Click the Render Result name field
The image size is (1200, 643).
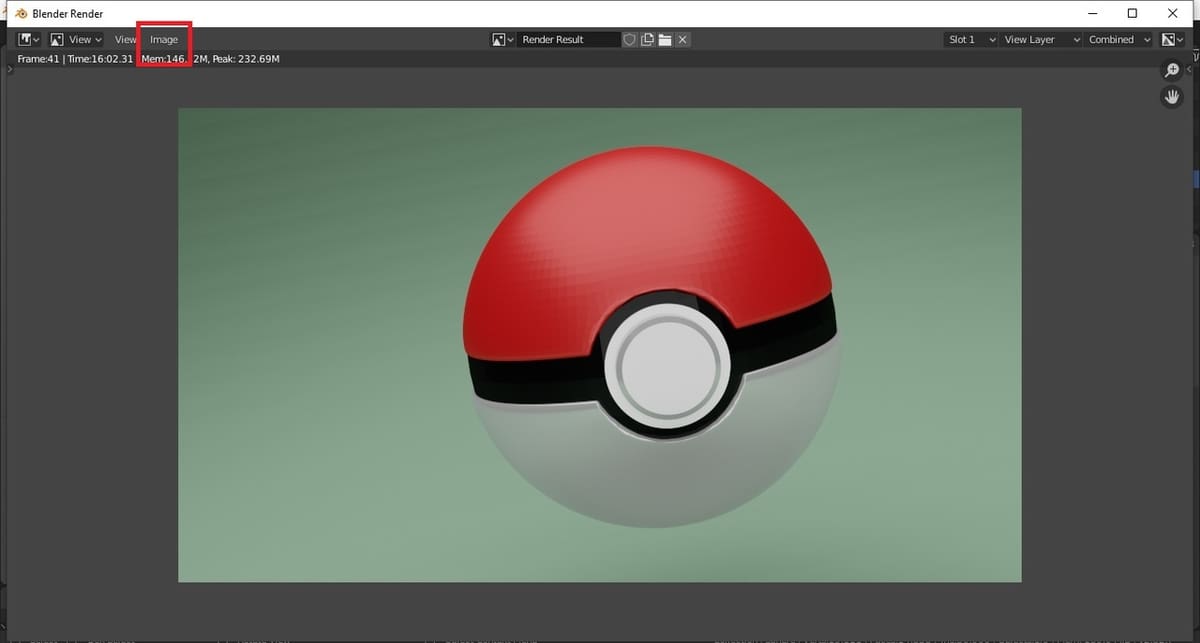point(569,39)
